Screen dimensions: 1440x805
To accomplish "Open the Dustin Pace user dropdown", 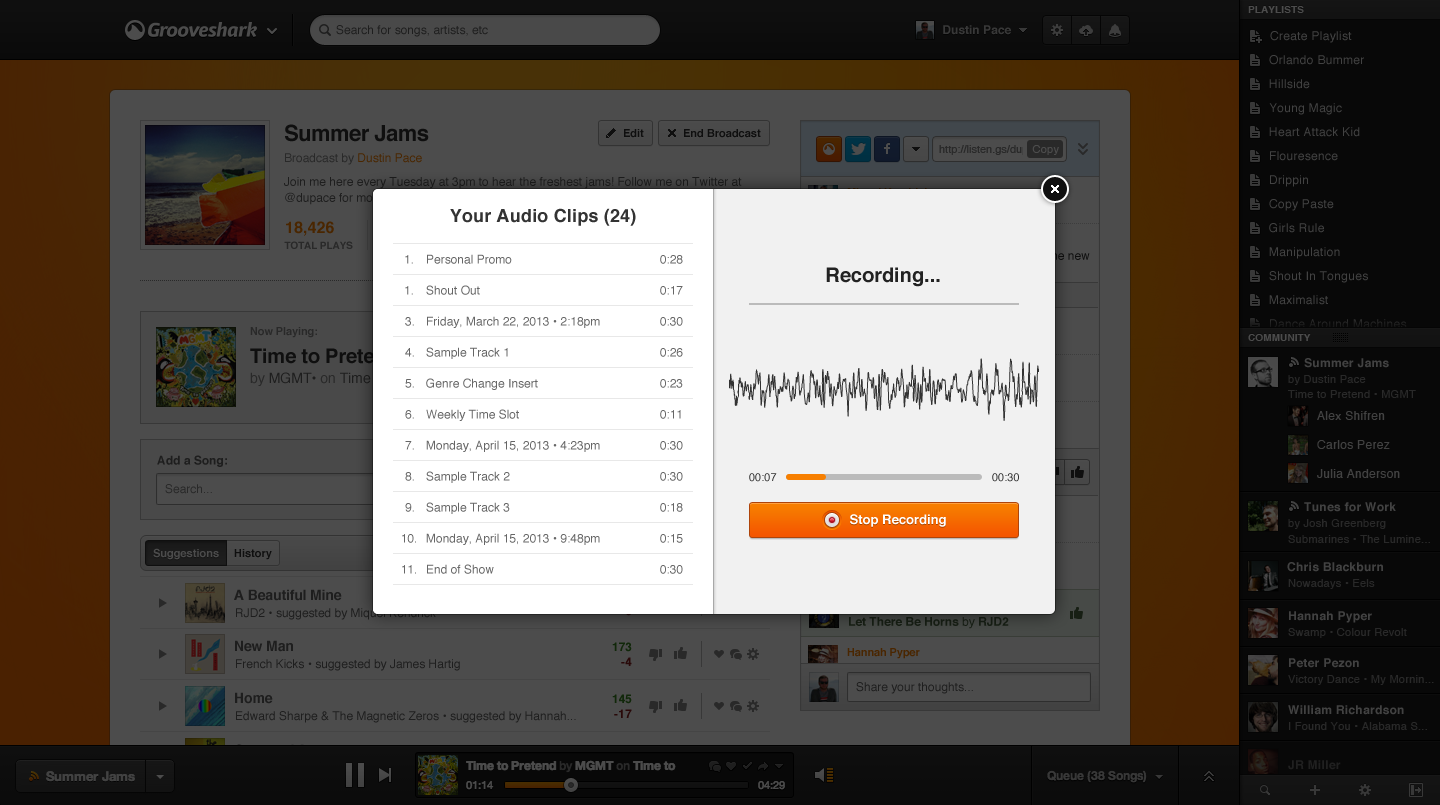I will point(973,30).
